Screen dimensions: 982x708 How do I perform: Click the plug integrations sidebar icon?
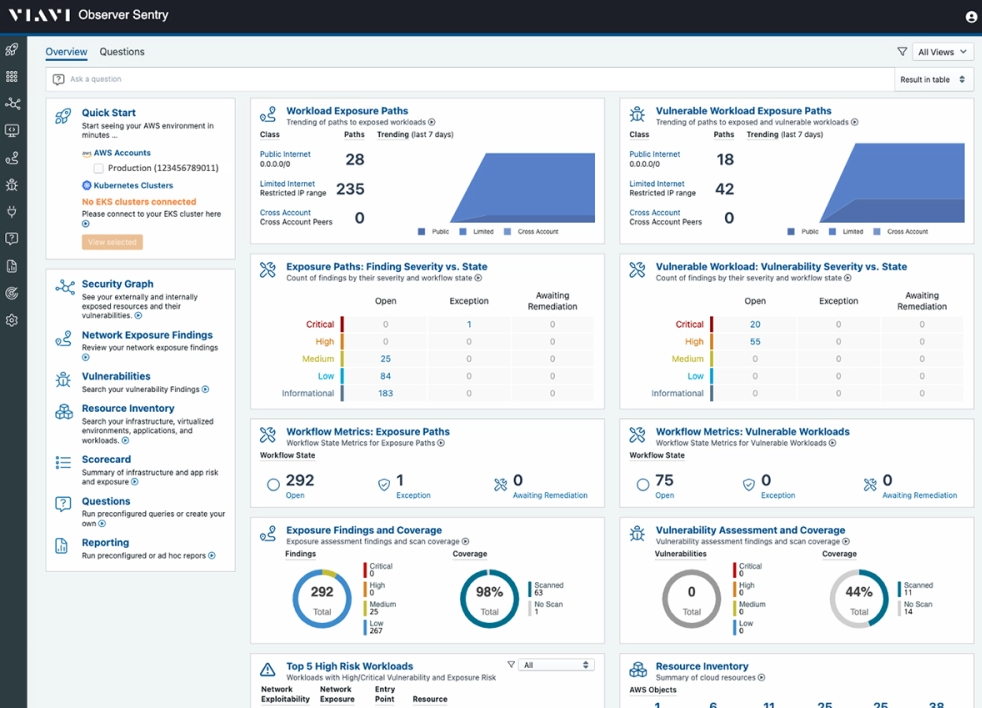(x=12, y=212)
